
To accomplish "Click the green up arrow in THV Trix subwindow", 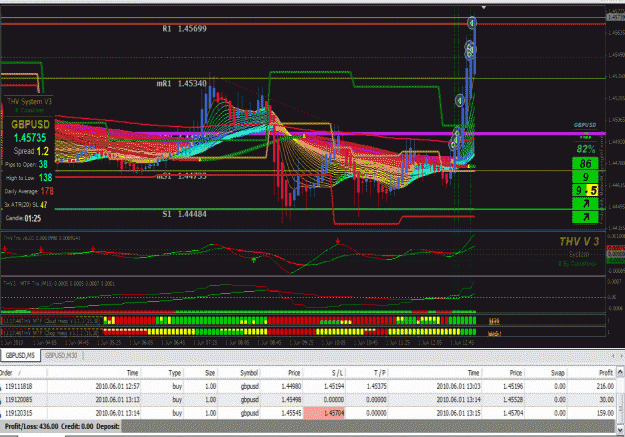I will pos(254,260).
